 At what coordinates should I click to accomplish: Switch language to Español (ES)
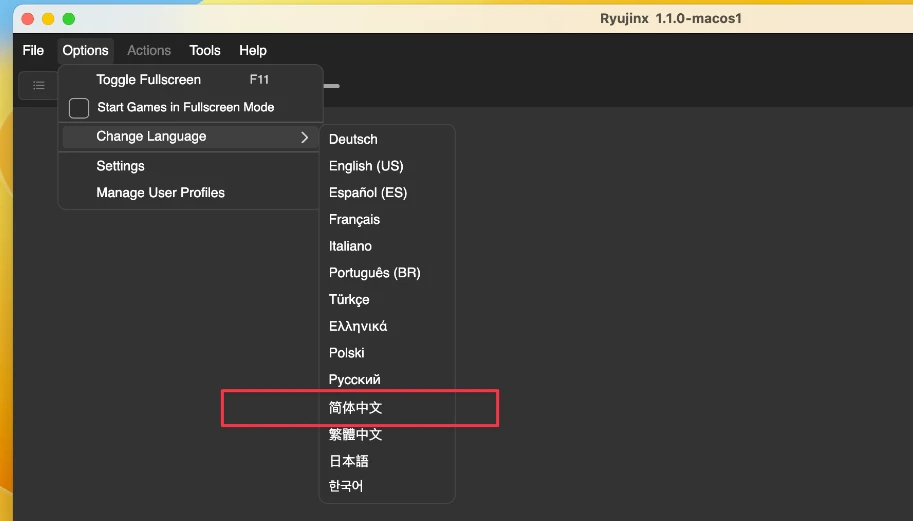coord(387,193)
